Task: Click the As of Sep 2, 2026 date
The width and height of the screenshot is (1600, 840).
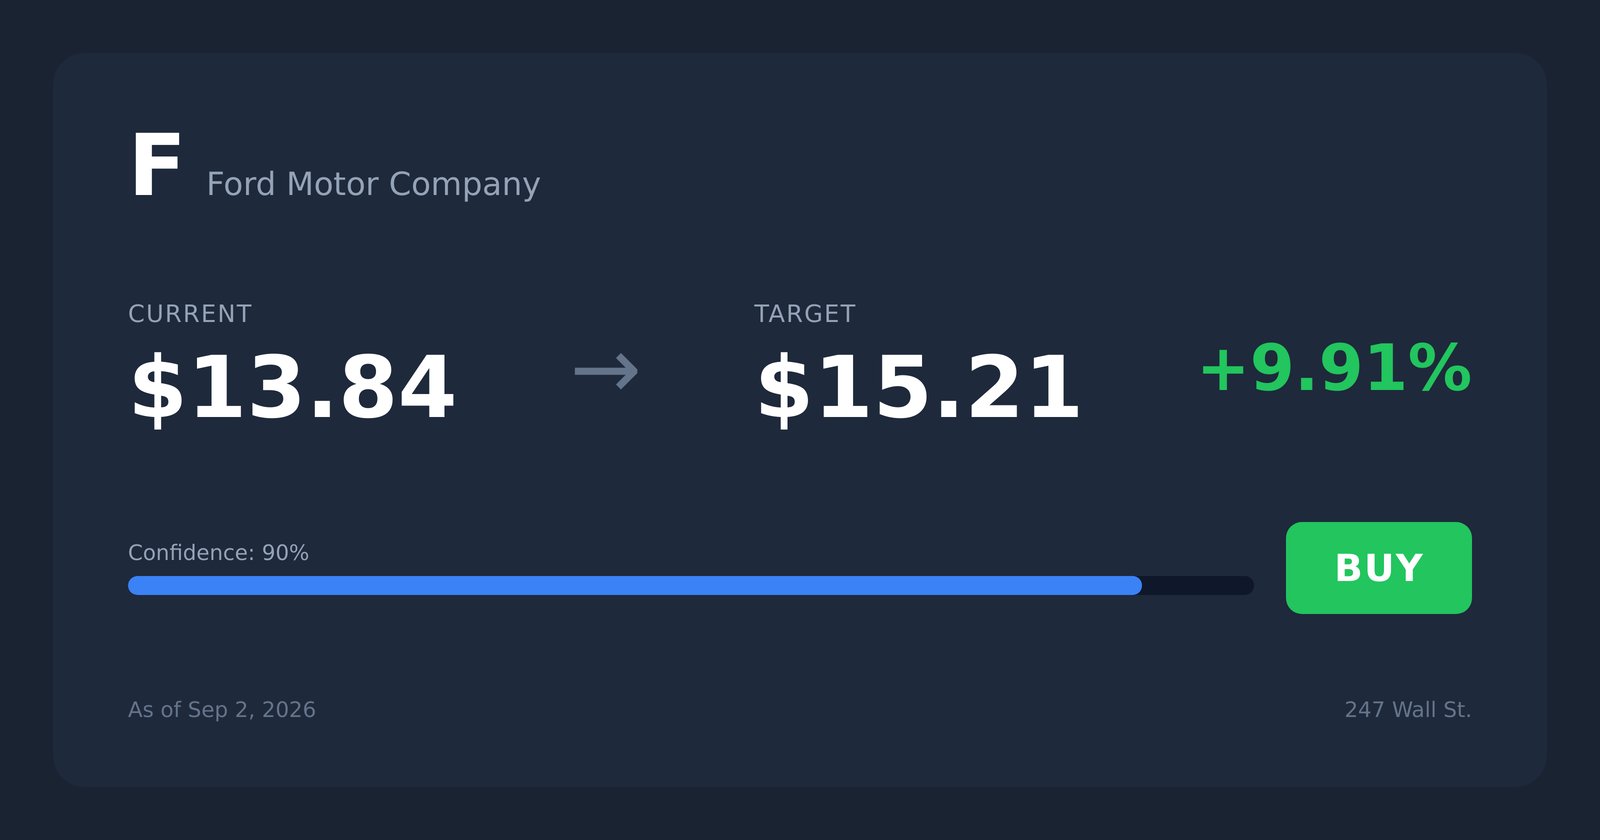Action: 222,710
